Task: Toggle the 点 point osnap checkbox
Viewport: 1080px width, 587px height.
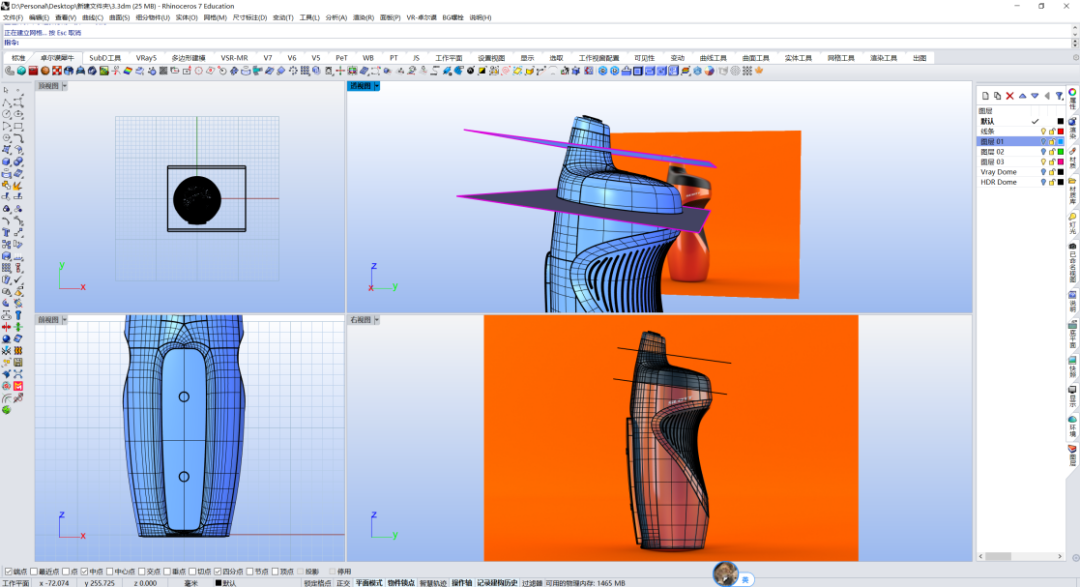Action: click(x=66, y=571)
